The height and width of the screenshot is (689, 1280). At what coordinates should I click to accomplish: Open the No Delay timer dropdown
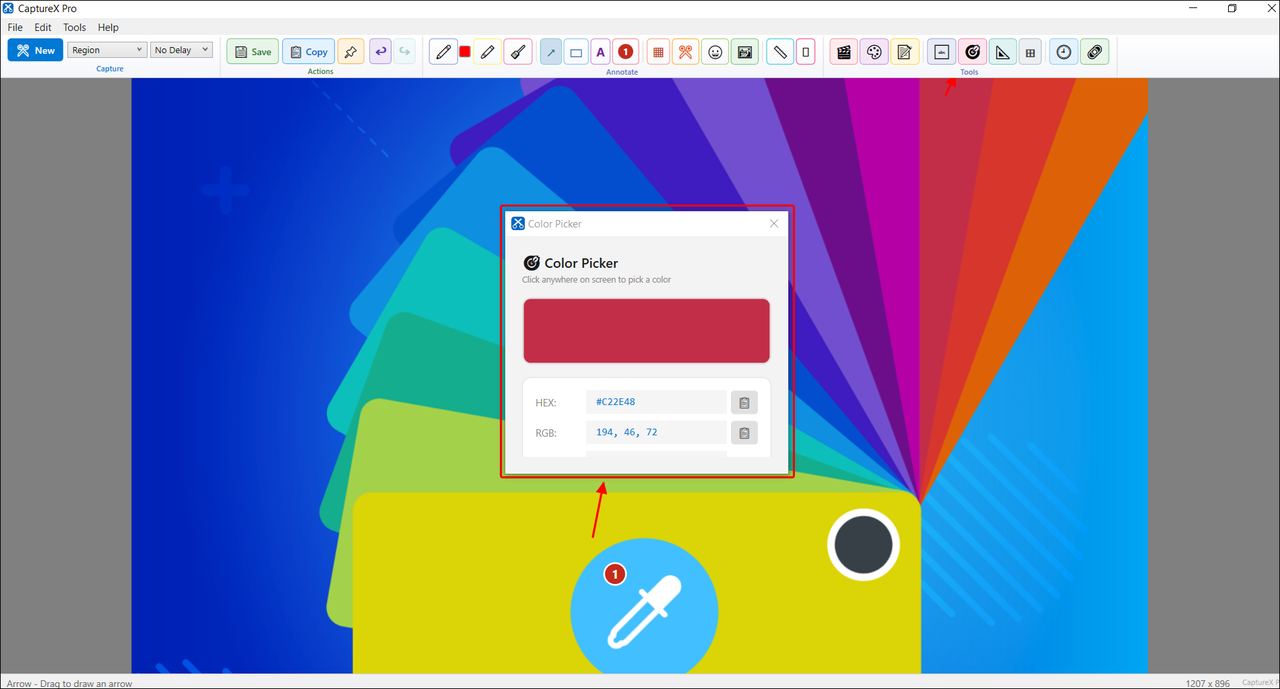coord(181,50)
